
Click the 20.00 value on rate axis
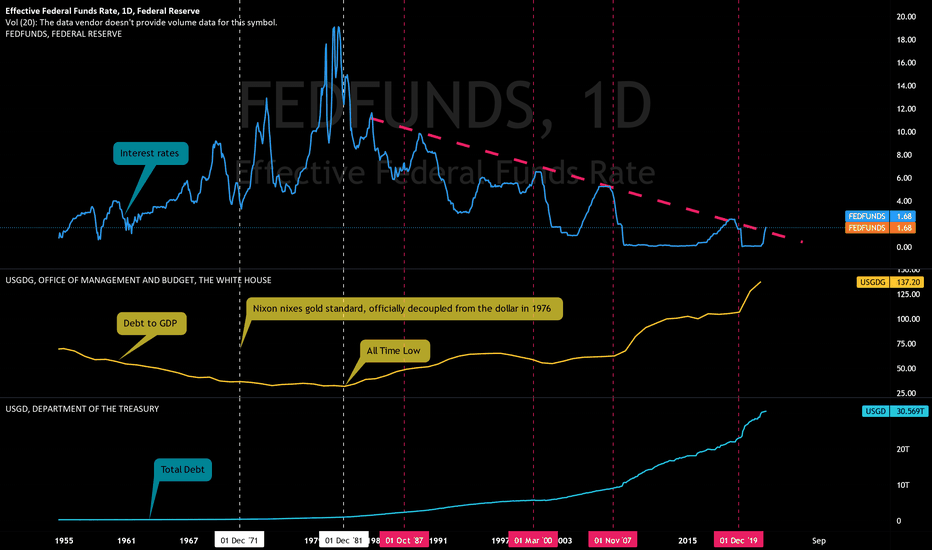click(x=906, y=17)
